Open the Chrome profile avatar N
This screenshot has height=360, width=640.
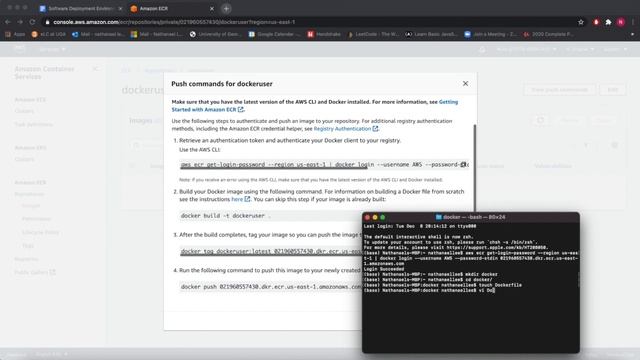pos(621,22)
